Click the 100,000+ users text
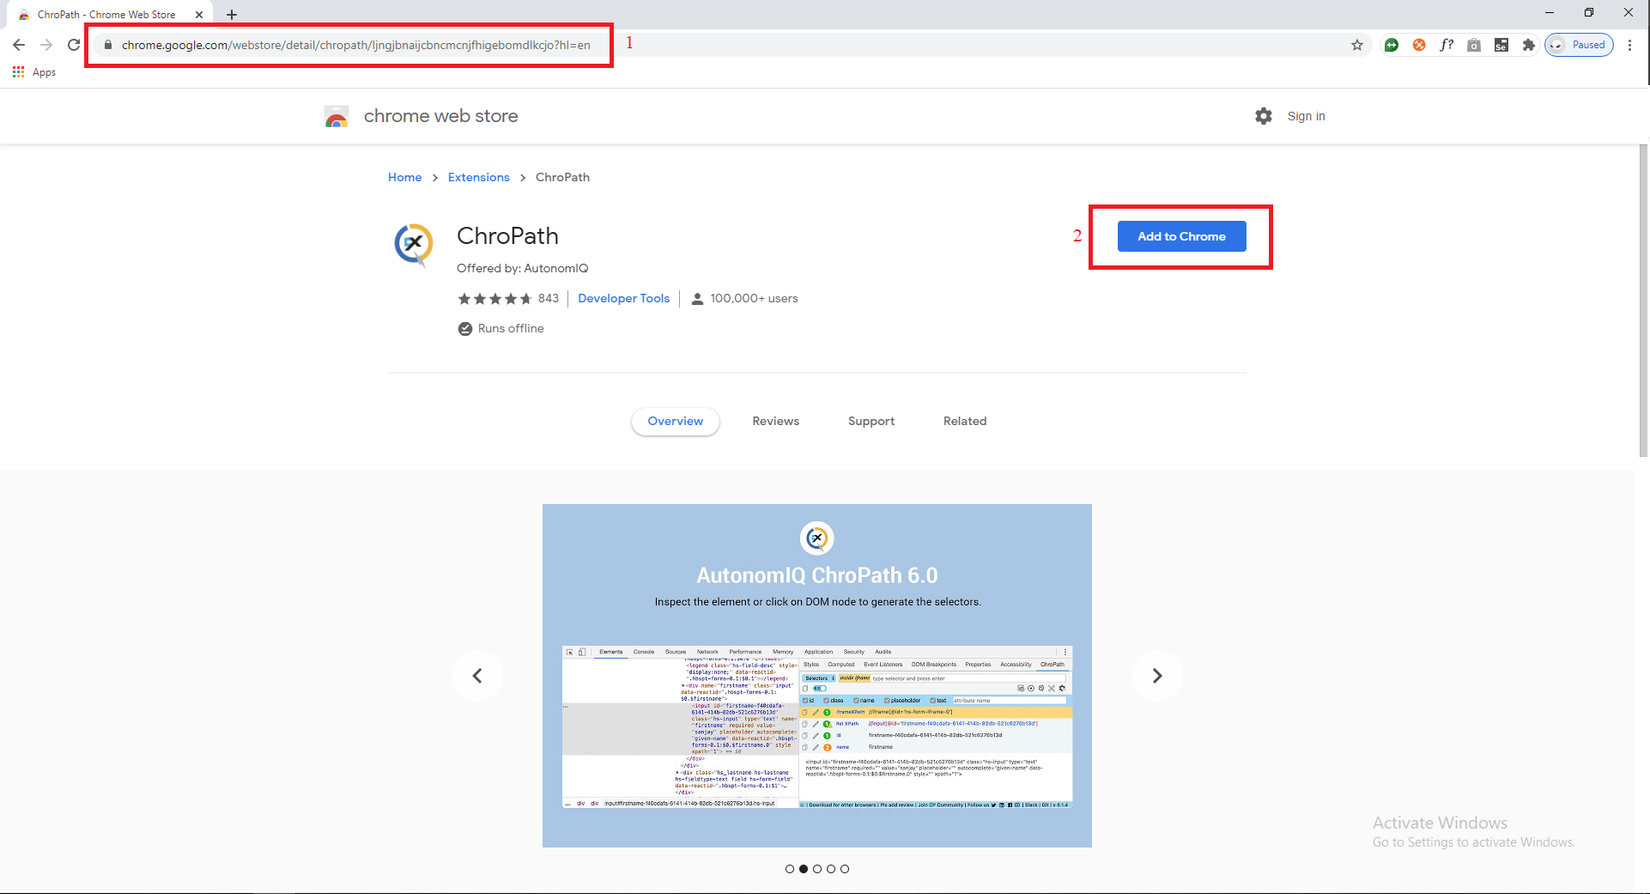The width and height of the screenshot is (1650, 894). [x=754, y=298]
